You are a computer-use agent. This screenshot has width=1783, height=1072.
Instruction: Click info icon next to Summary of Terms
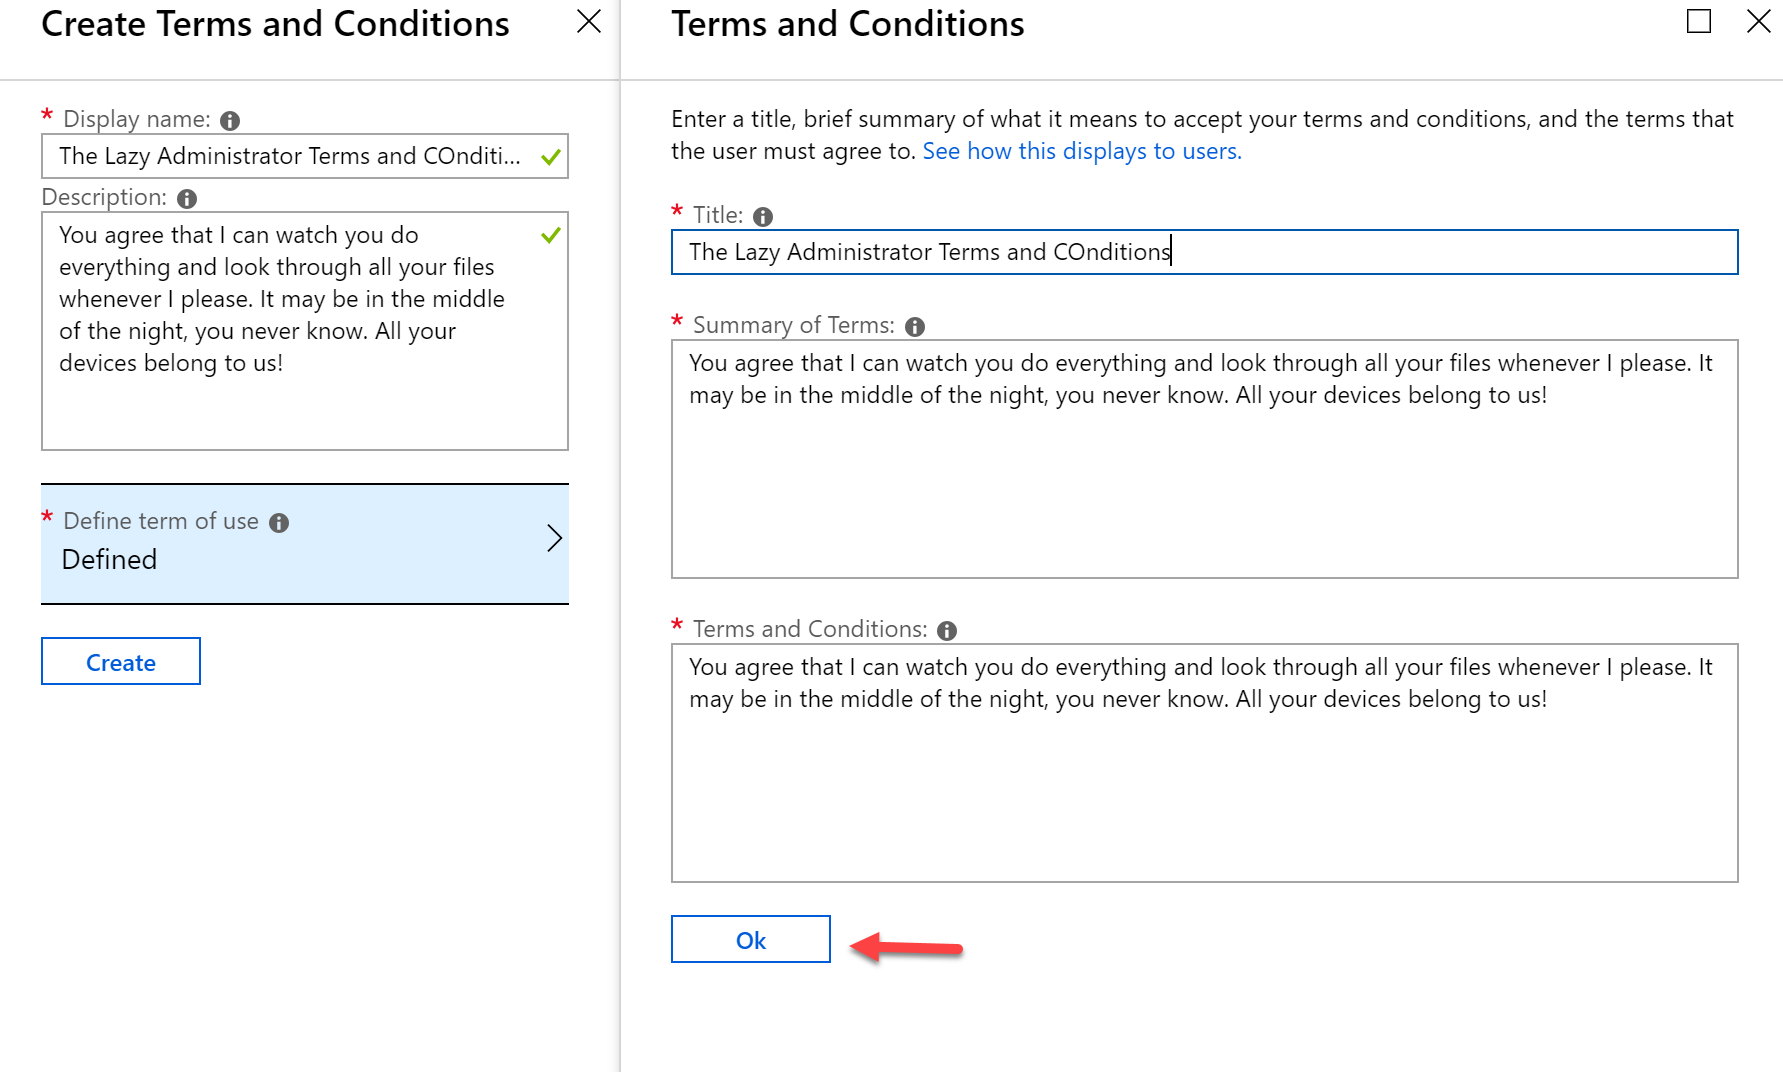pos(915,327)
